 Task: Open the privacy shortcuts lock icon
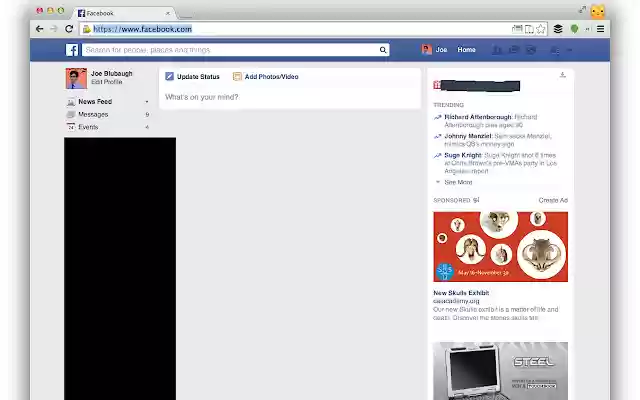[555, 50]
